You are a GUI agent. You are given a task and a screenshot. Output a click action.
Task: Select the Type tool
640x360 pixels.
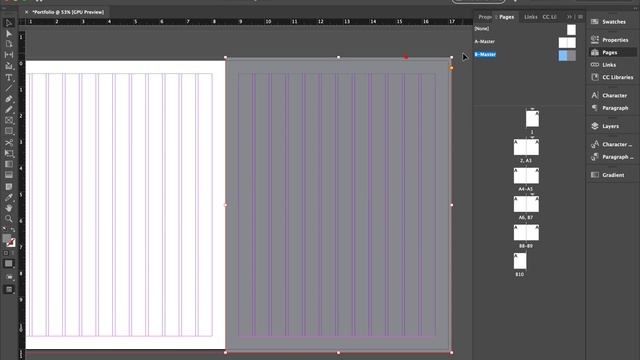pos(9,77)
